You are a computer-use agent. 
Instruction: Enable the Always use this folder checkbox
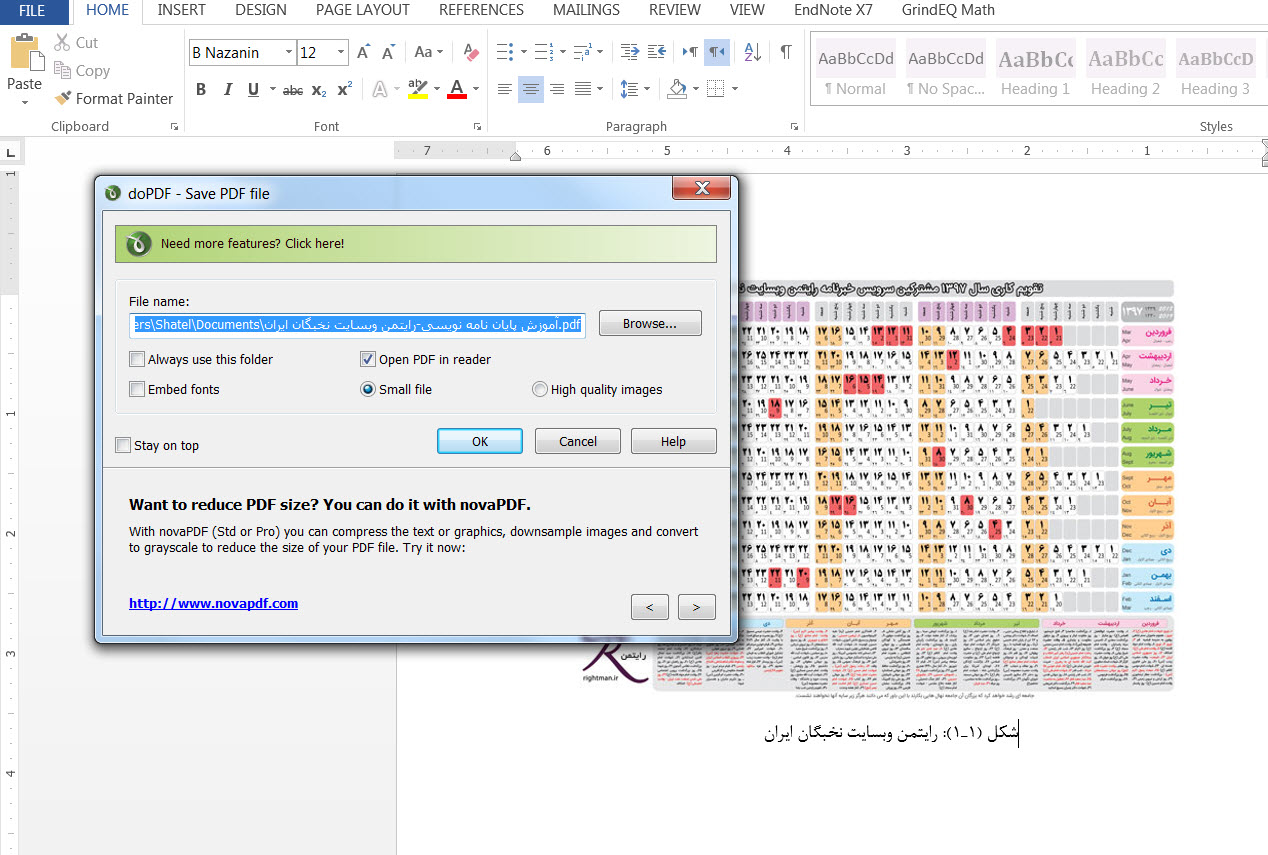click(x=137, y=359)
